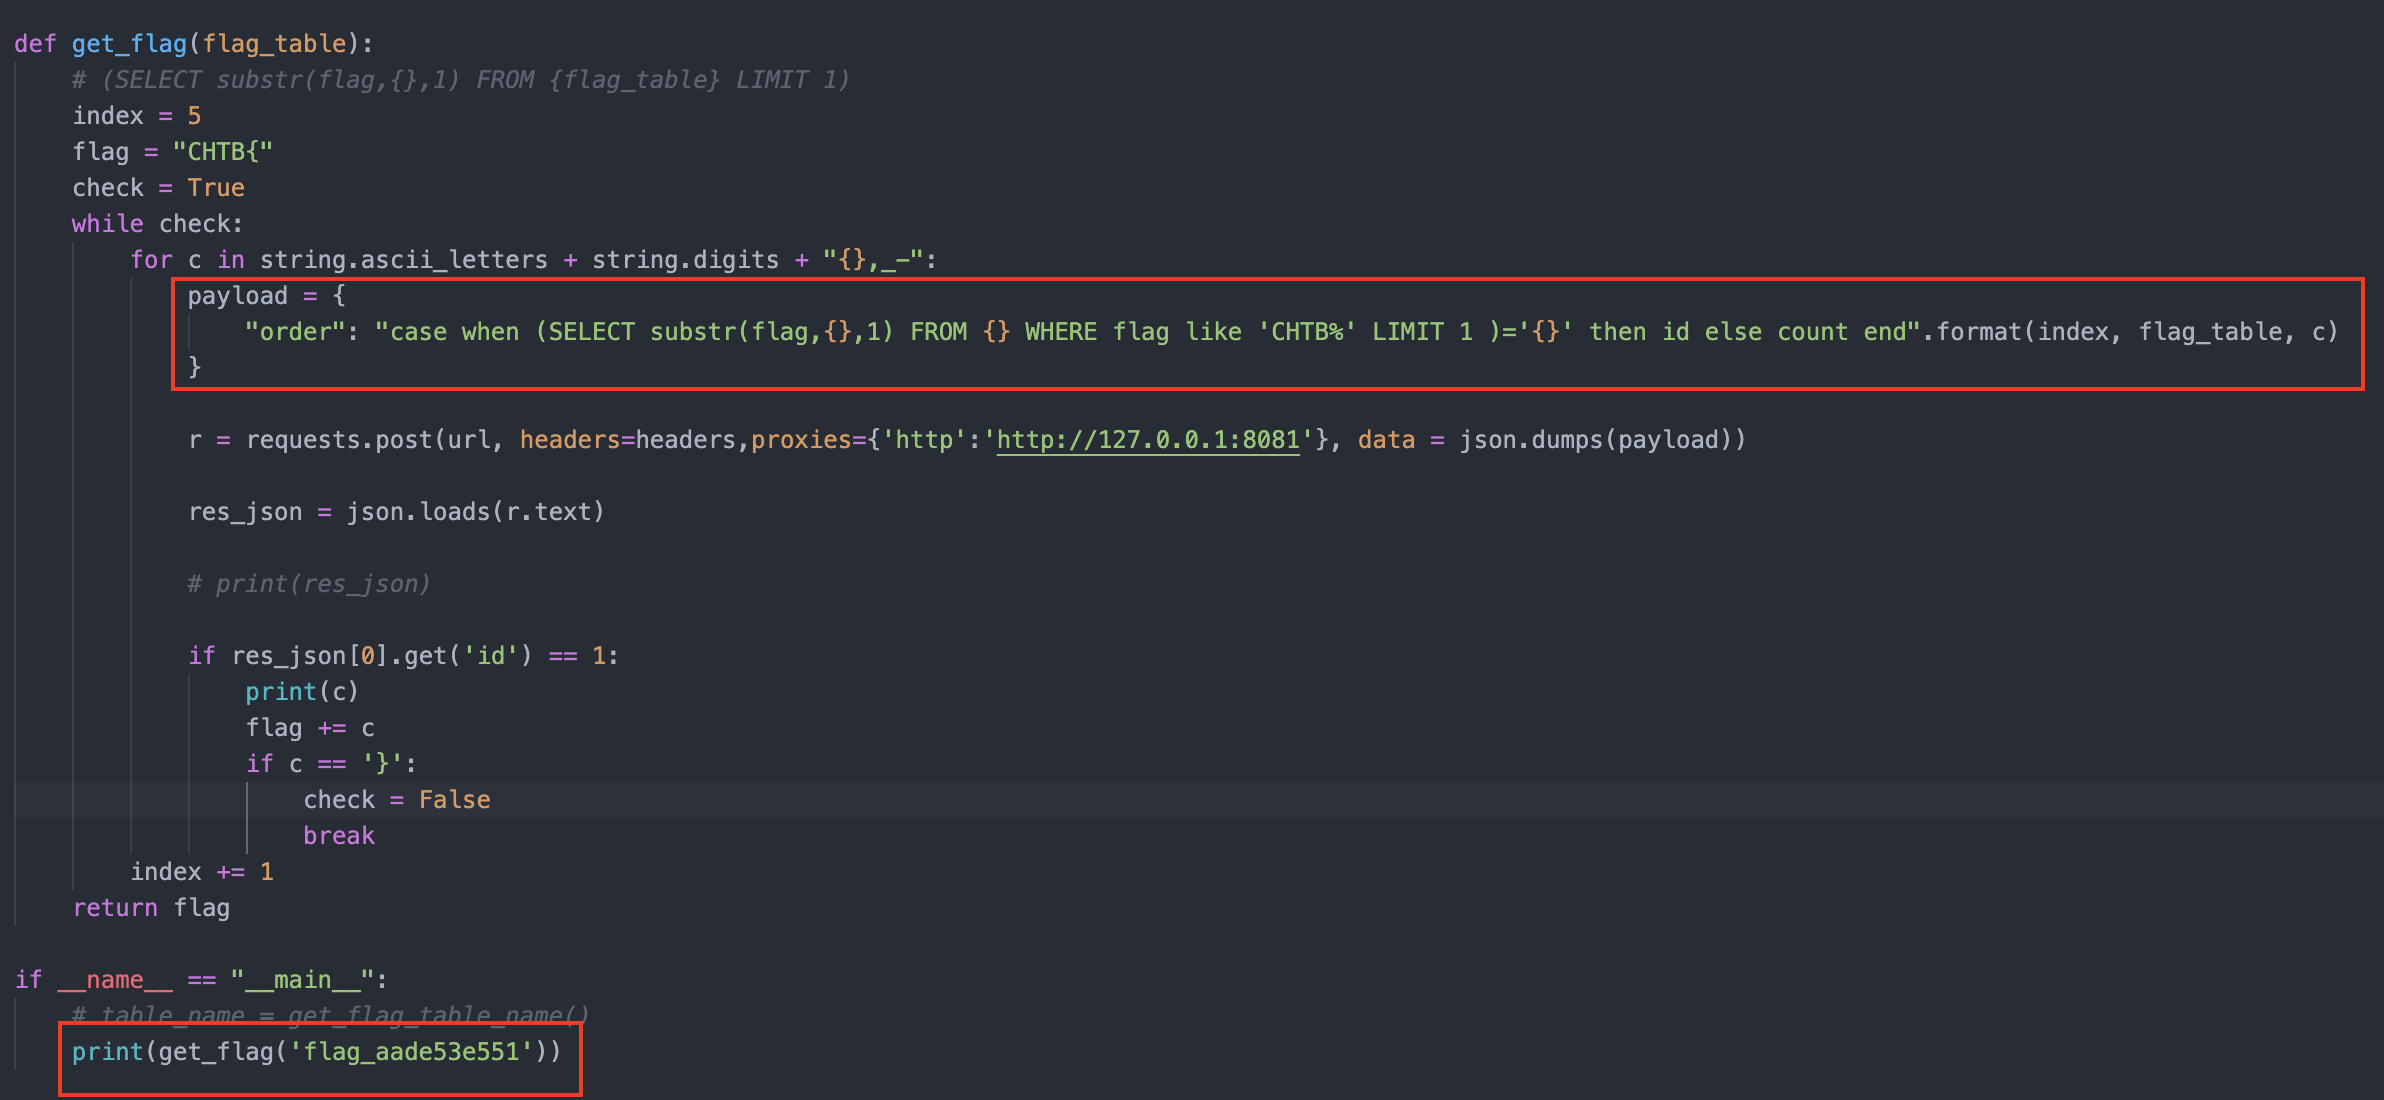2384x1100 pixels.
Task: Click the if __name__ == "__main__" line
Action: (x=201, y=980)
